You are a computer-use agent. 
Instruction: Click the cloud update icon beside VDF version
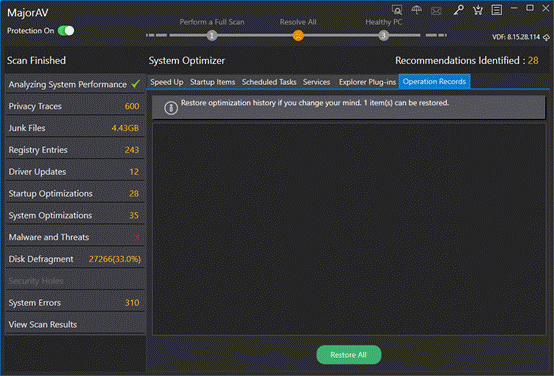click(546, 37)
